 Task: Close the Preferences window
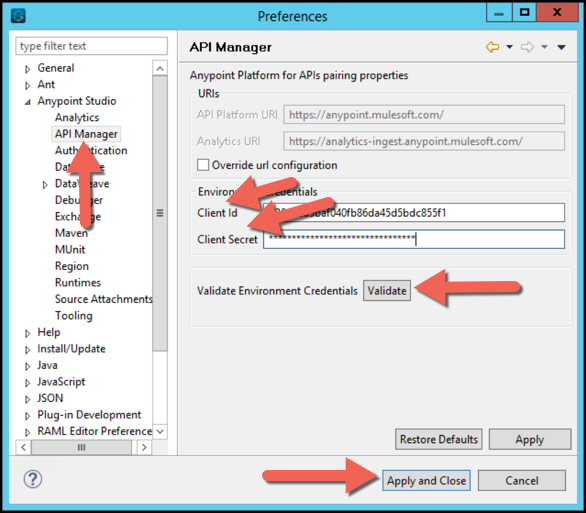point(557,13)
